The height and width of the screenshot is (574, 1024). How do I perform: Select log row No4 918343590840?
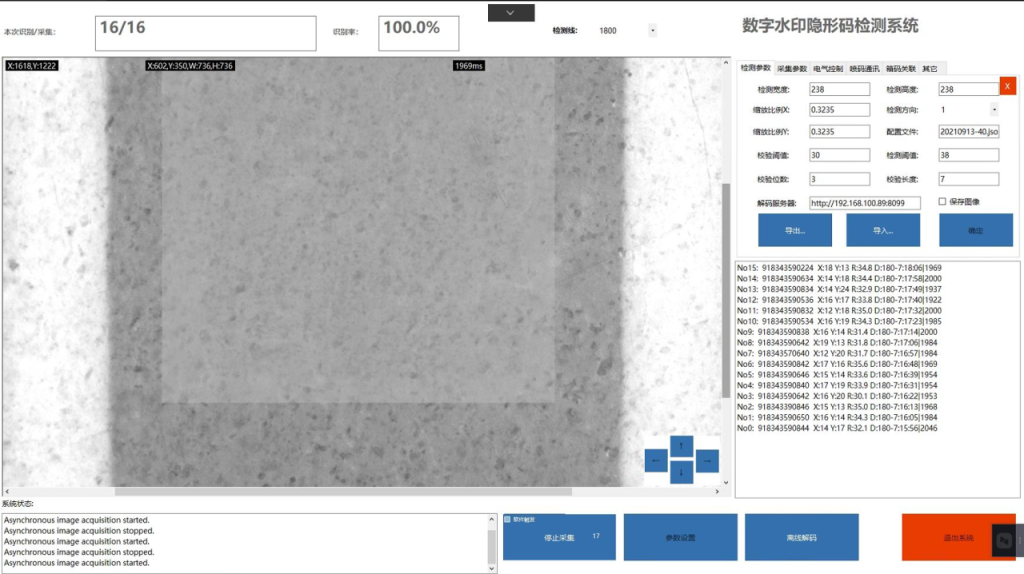[x=837, y=385]
